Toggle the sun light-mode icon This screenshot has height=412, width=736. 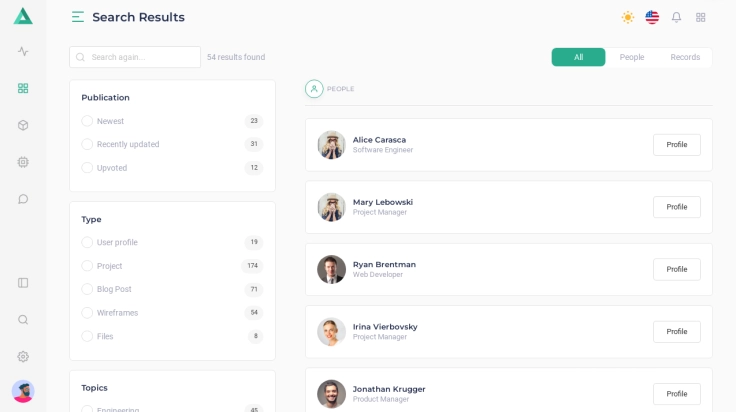(x=628, y=17)
